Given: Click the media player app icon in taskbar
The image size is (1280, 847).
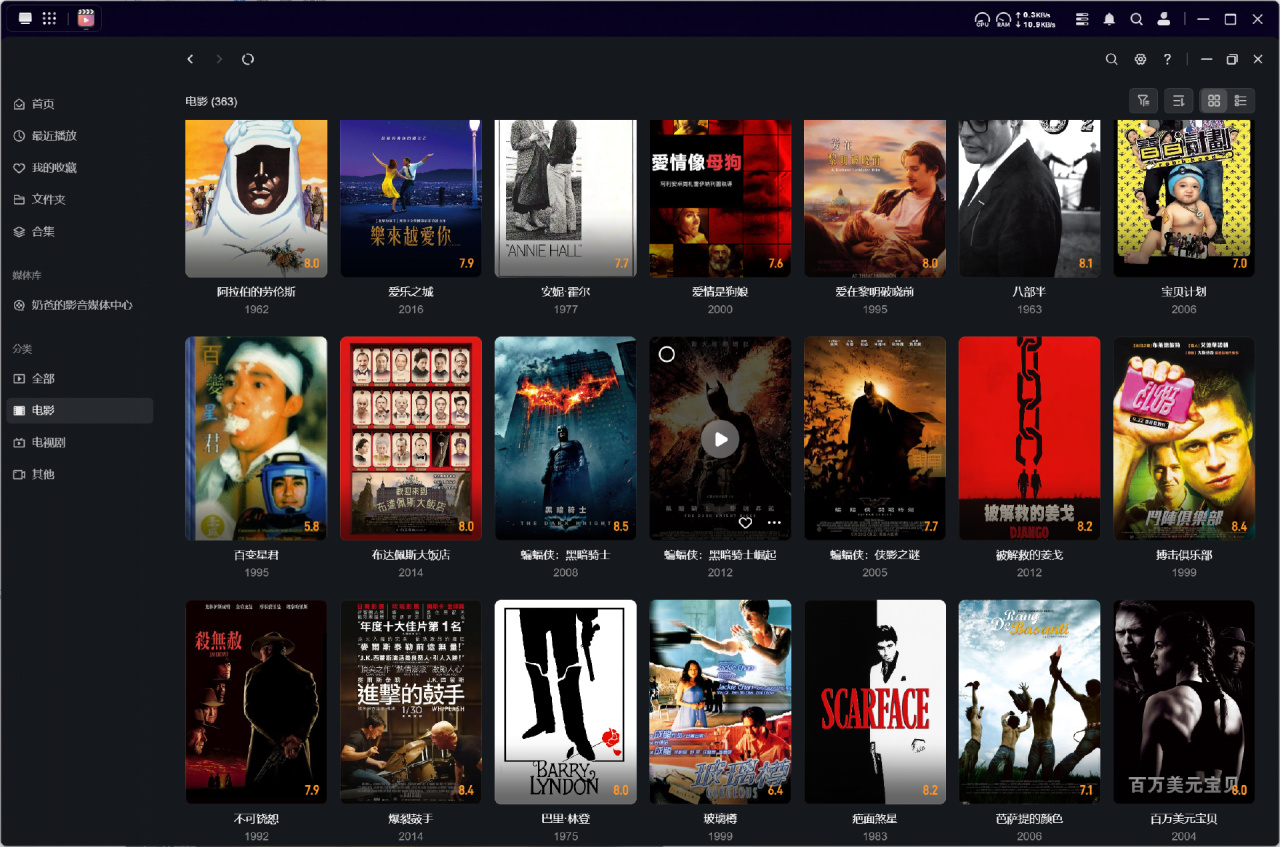Looking at the screenshot, I should pyautogui.click(x=86, y=18).
